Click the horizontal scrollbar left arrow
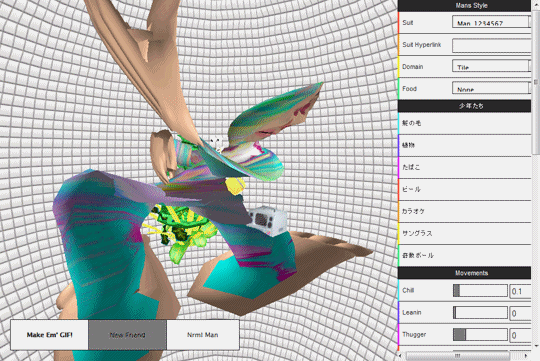This screenshot has height=361, width=540. coord(401,355)
